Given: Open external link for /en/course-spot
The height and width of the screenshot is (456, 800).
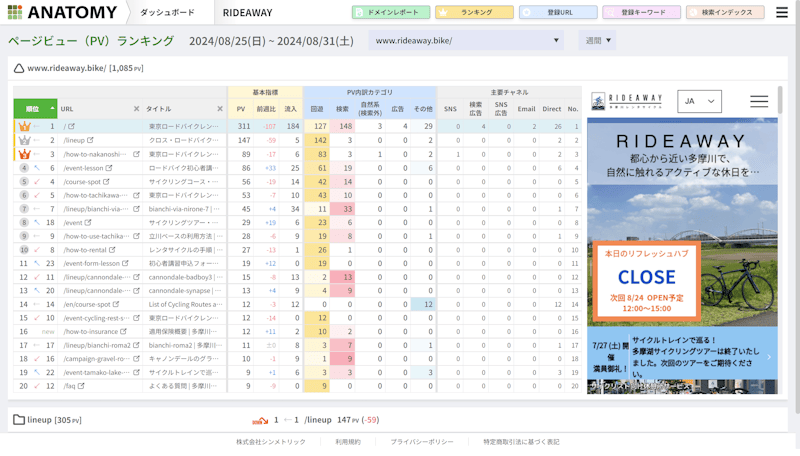Looking at the screenshot, I should click(x=116, y=304).
